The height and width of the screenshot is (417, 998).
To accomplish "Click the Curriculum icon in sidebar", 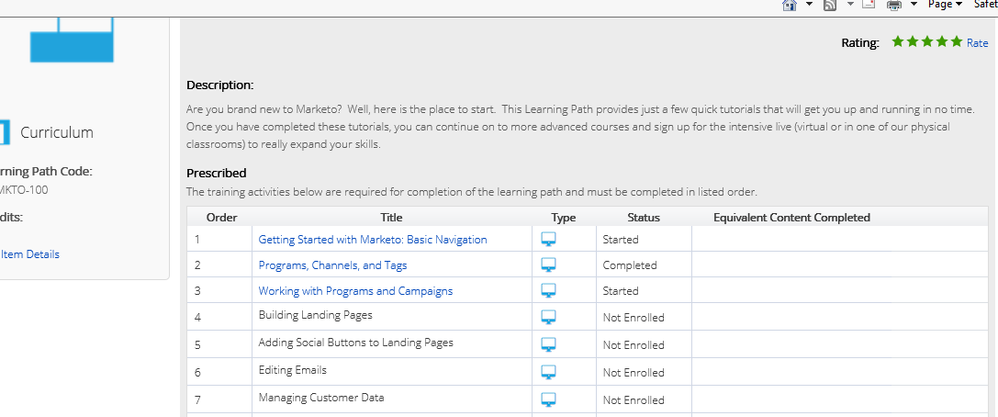I will 5,132.
